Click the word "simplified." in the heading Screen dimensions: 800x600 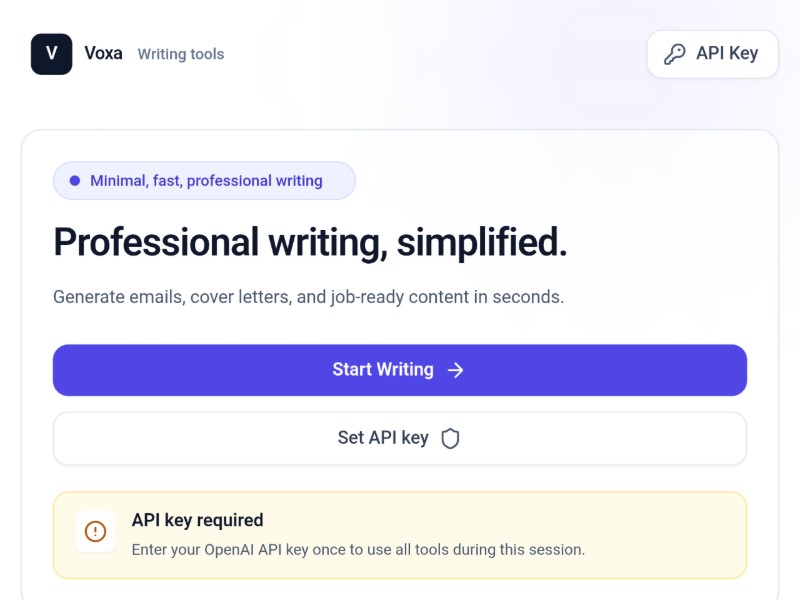(x=482, y=242)
